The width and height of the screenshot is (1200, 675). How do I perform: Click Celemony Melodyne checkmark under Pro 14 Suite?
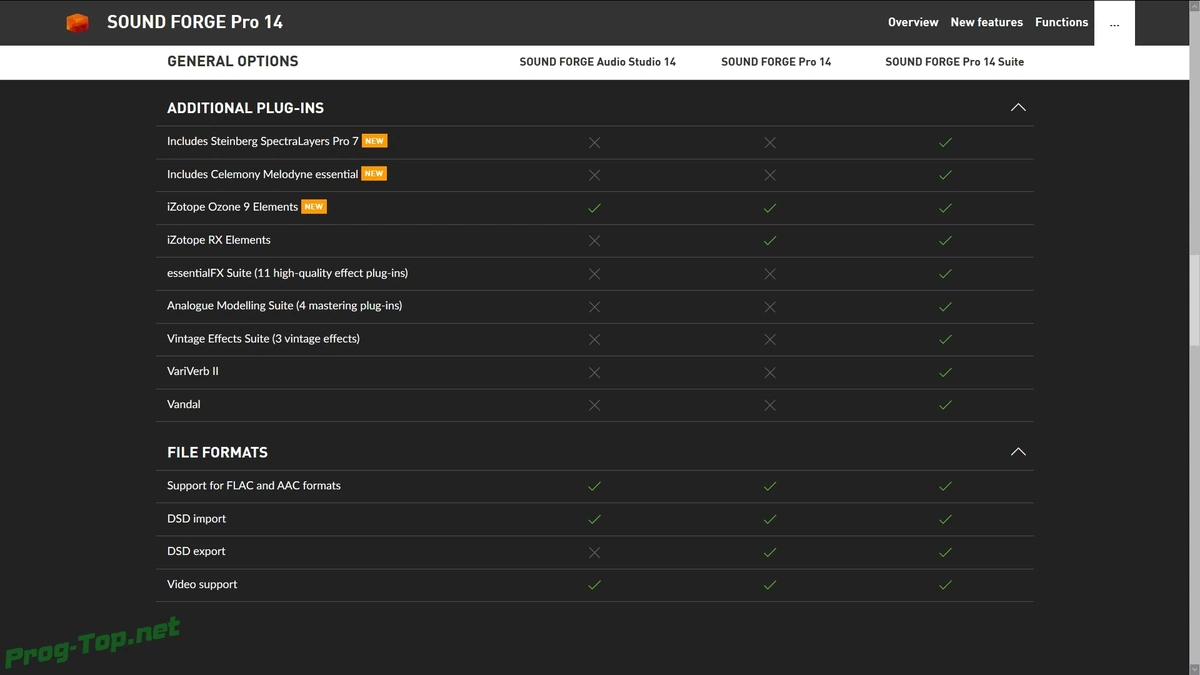(x=945, y=175)
